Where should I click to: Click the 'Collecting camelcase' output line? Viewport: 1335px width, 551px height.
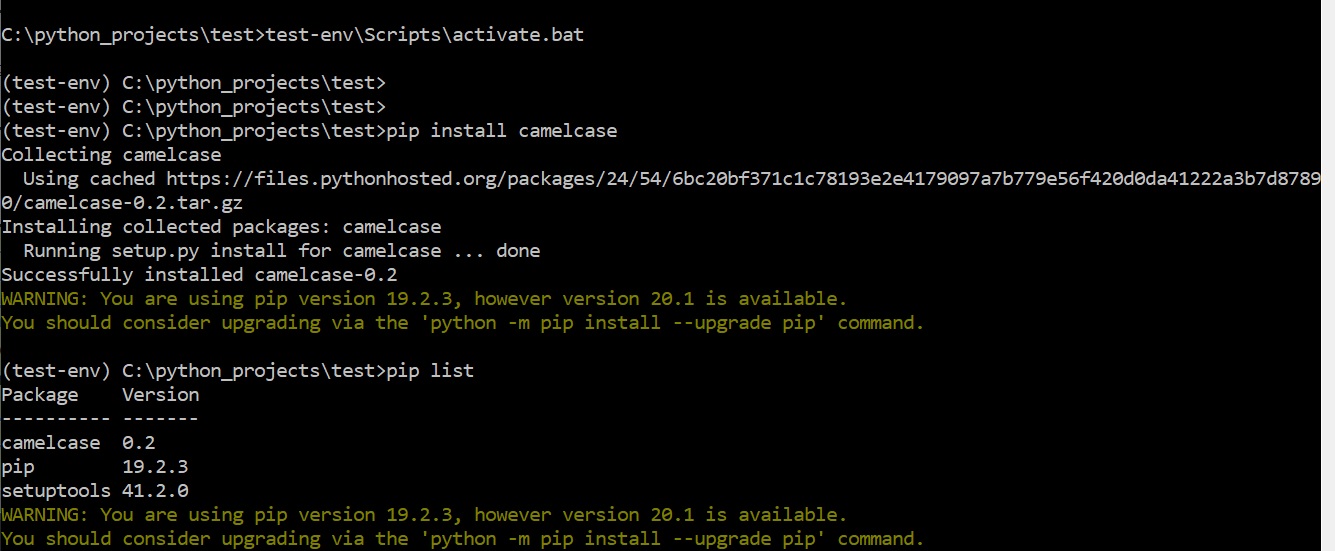tap(111, 155)
